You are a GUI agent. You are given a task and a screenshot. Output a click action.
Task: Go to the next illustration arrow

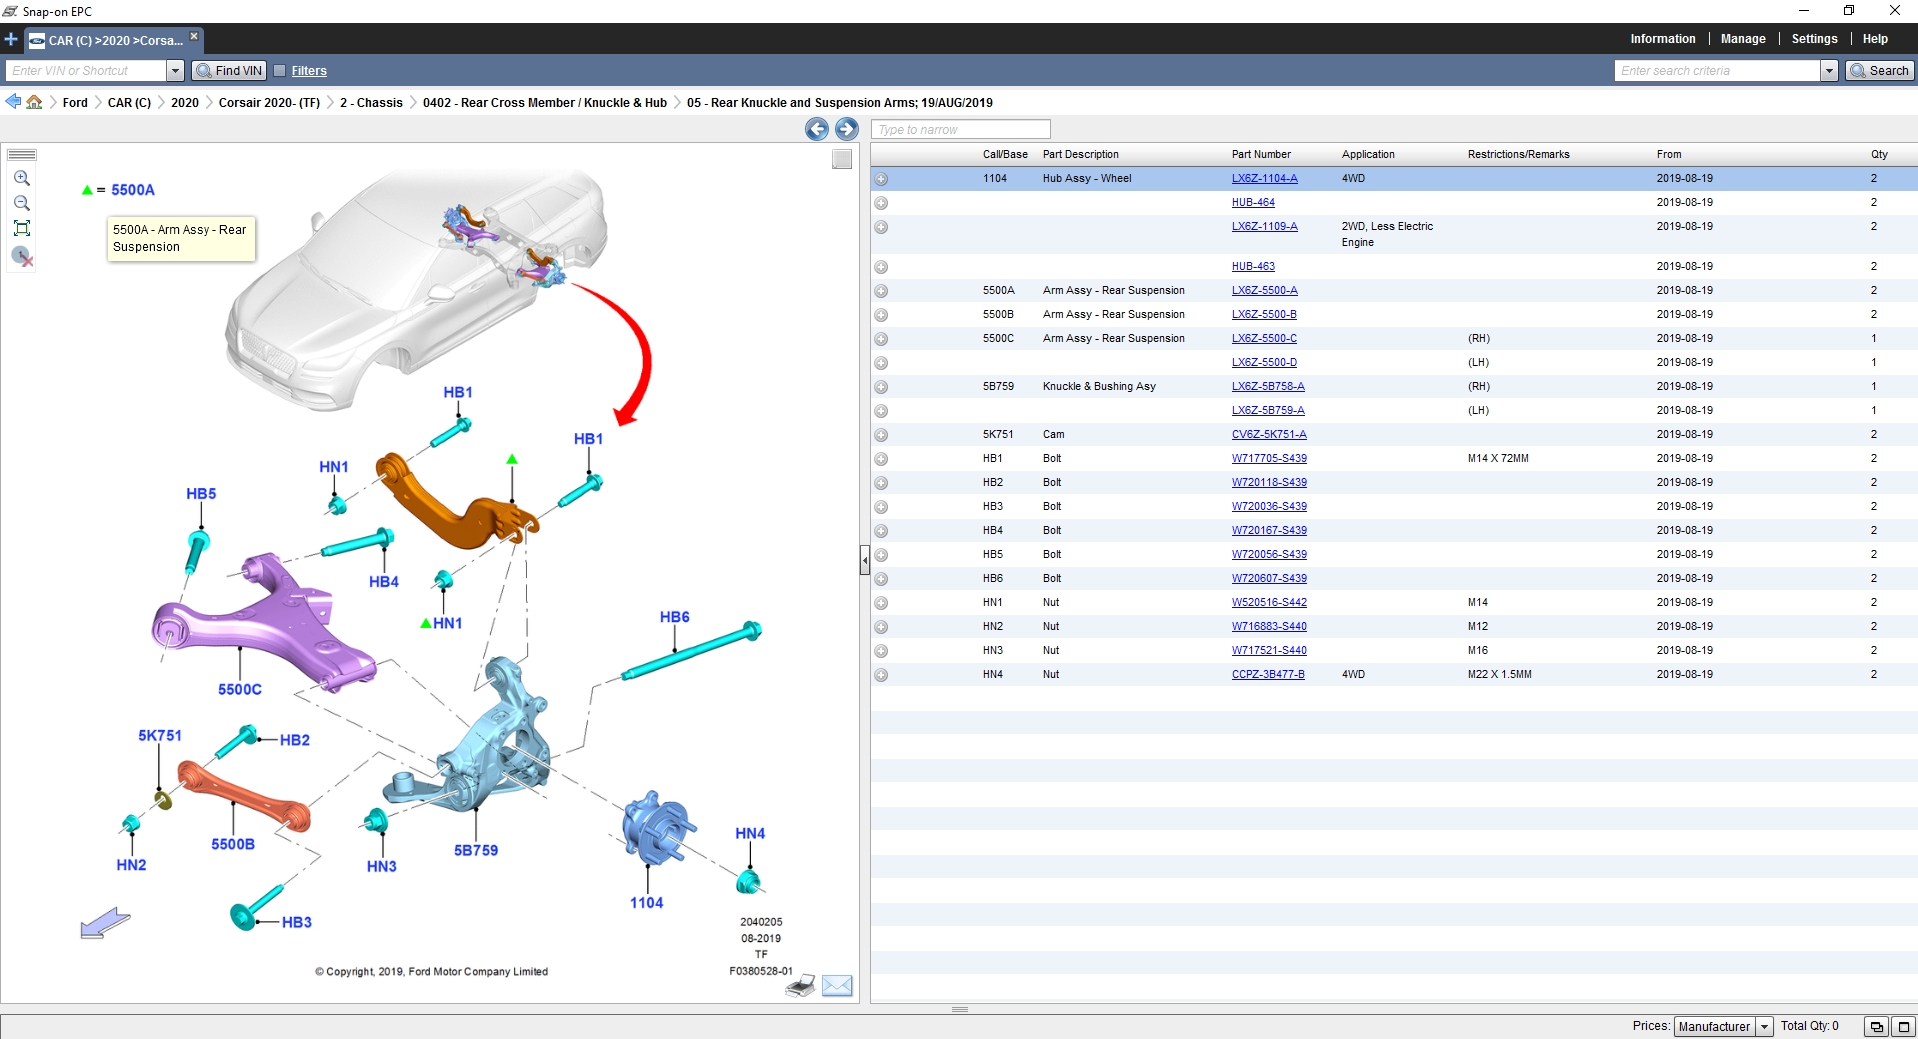point(846,129)
